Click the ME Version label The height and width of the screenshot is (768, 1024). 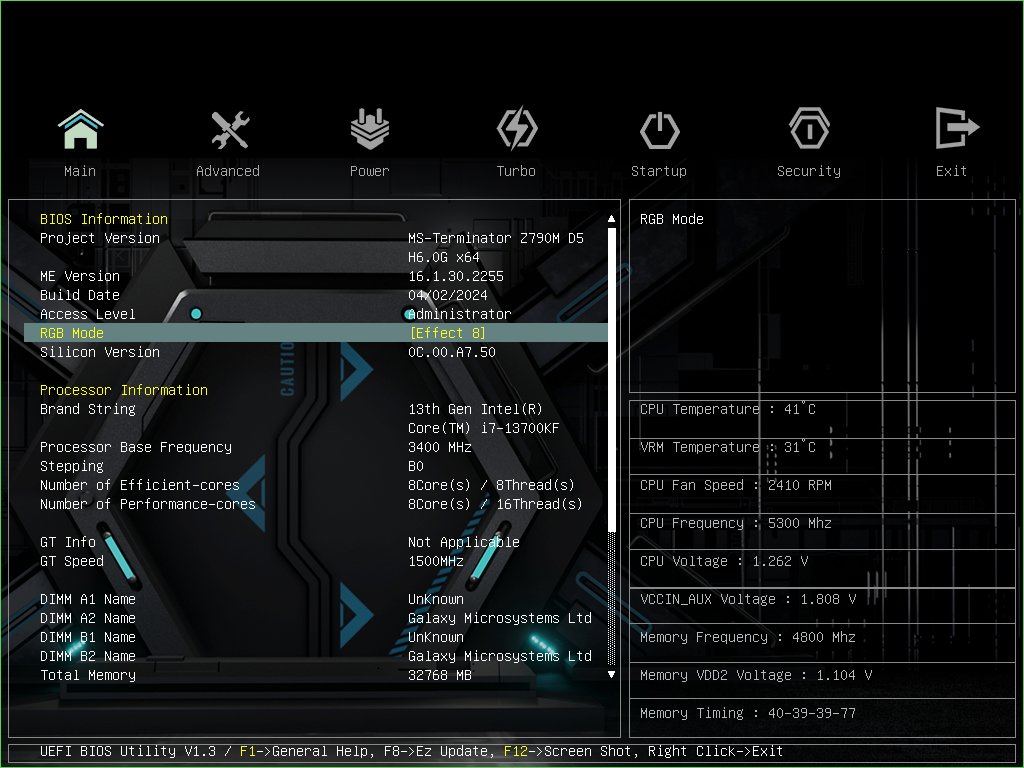[x=80, y=276]
